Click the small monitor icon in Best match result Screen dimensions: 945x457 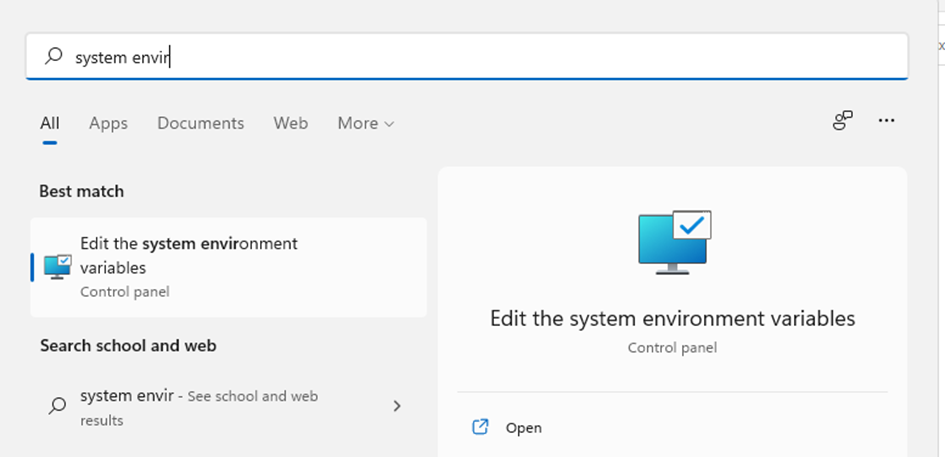point(58,267)
